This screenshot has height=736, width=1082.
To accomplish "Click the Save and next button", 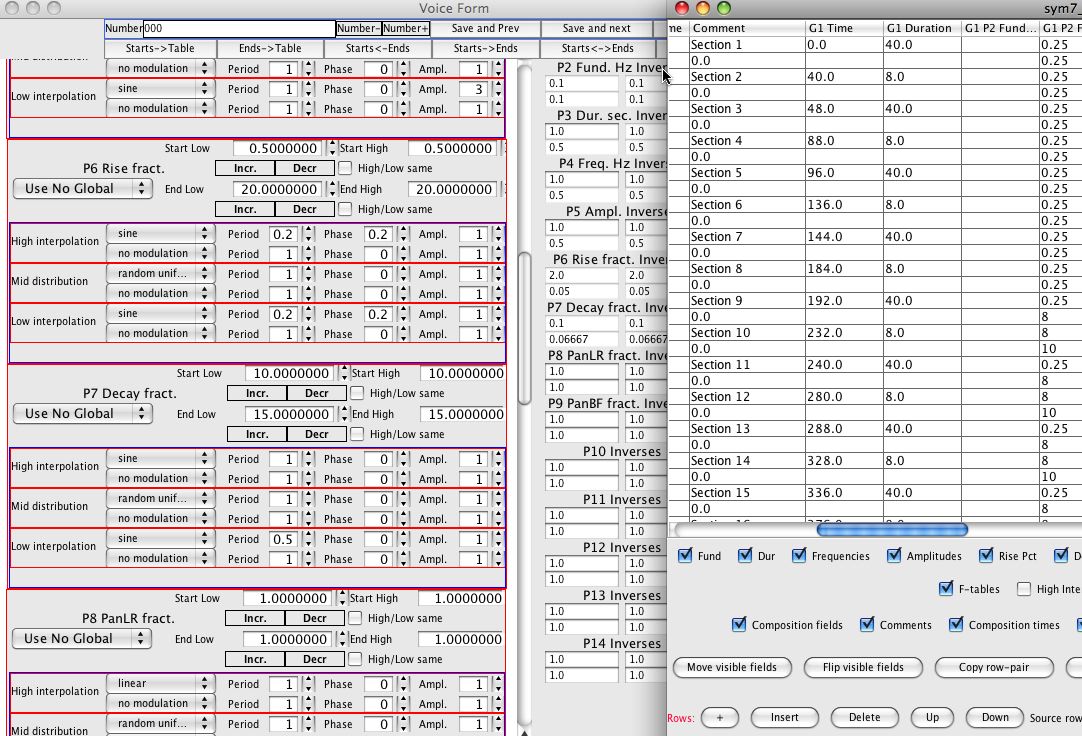I will 596,28.
